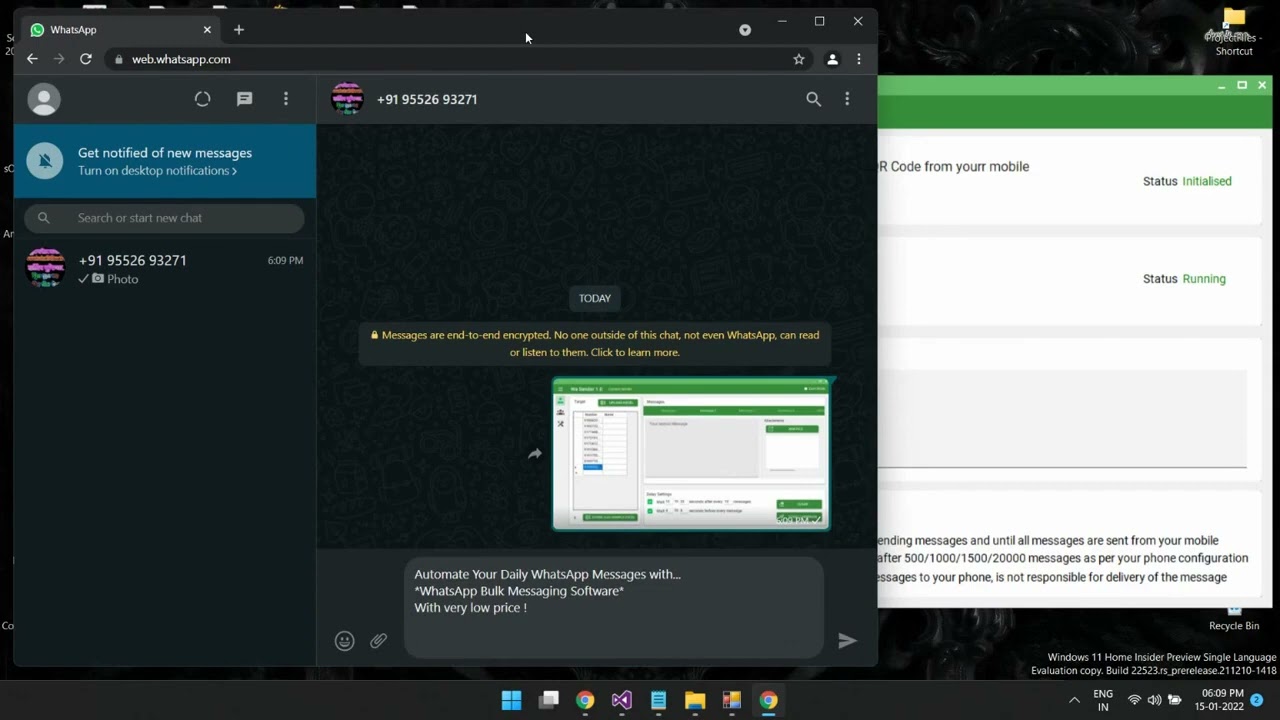Viewport: 1280px width, 720px height.
Task: Start a new chat via the chat icon
Action: pyautogui.click(x=244, y=99)
